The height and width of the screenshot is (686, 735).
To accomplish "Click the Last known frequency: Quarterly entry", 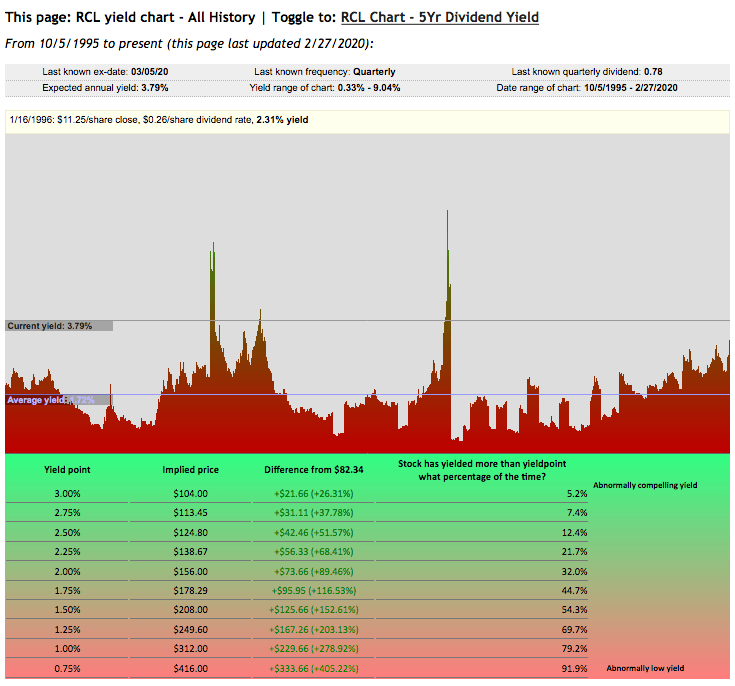I will pos(325,72).
